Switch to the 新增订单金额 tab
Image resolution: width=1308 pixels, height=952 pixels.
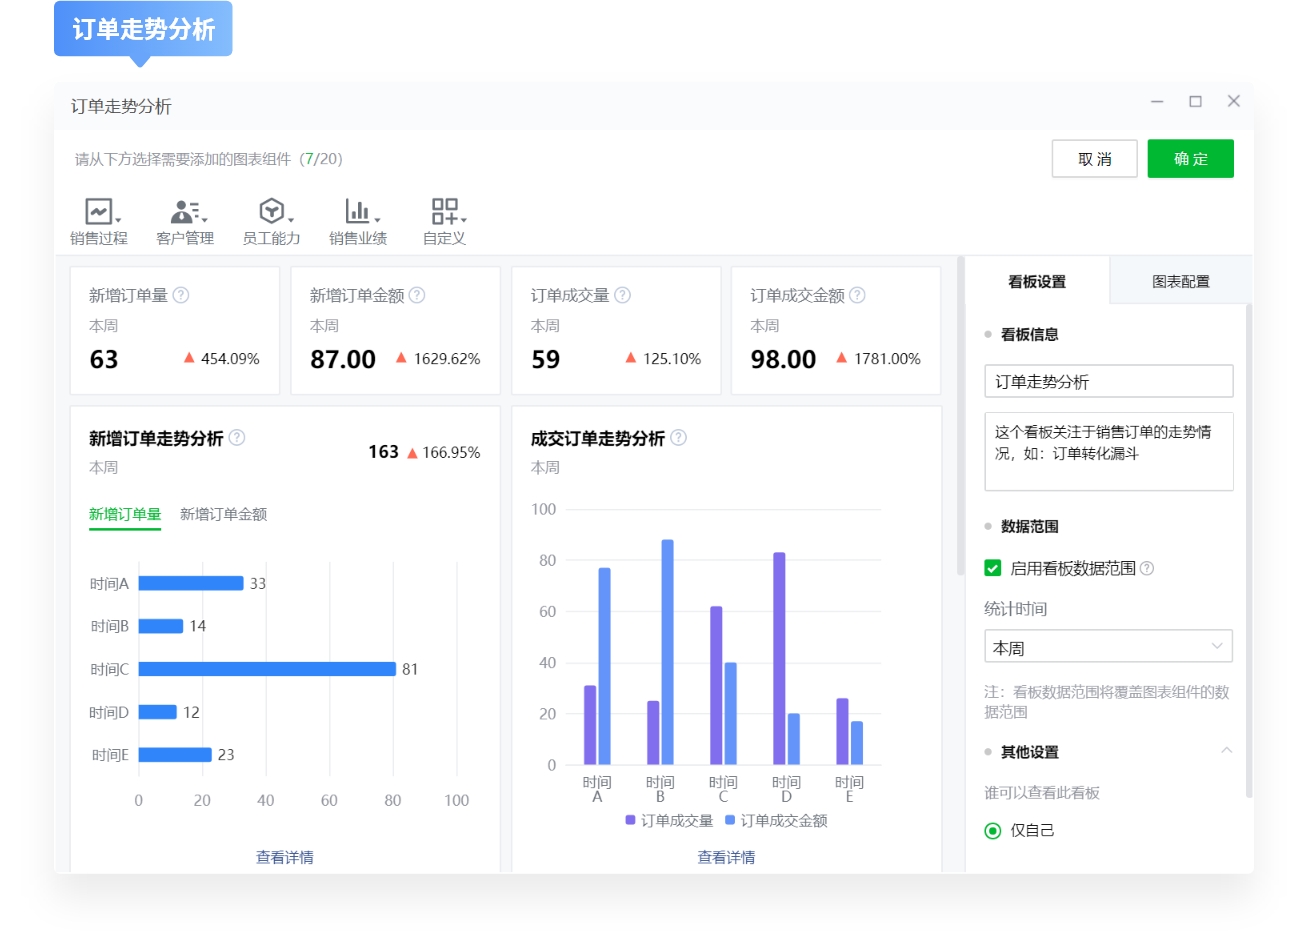tap(222, 514)
